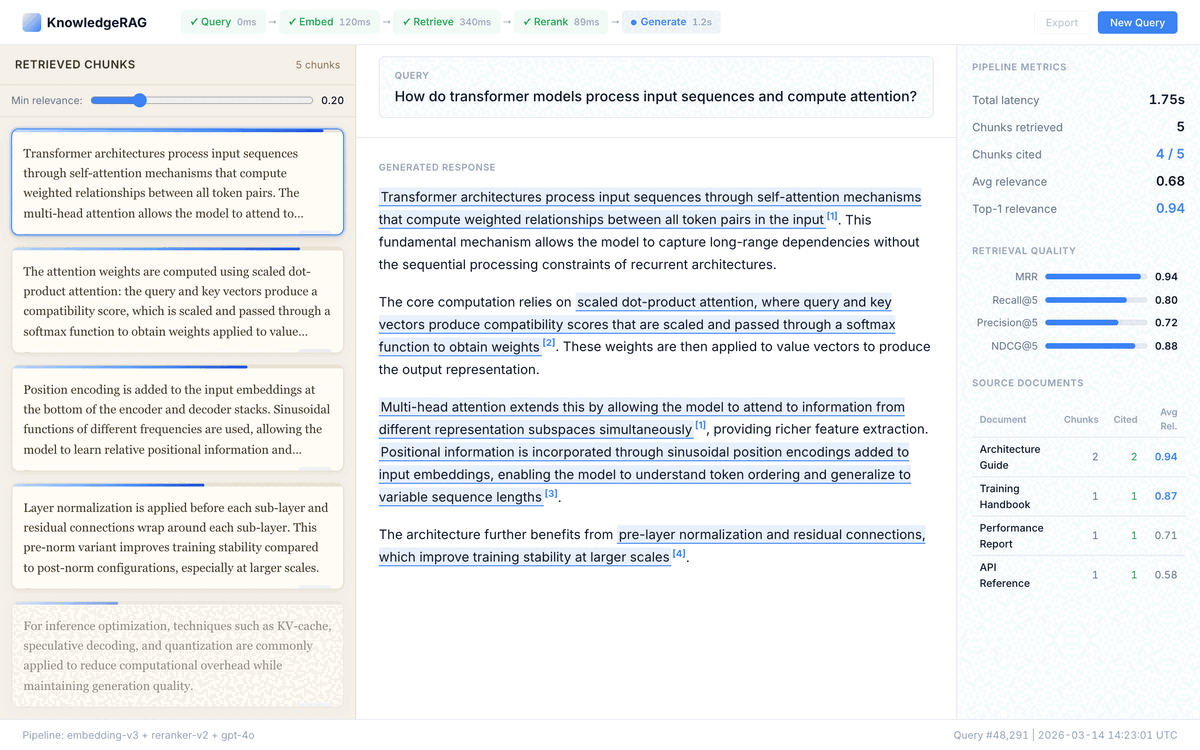Click the Export button

coord(1061,22)
